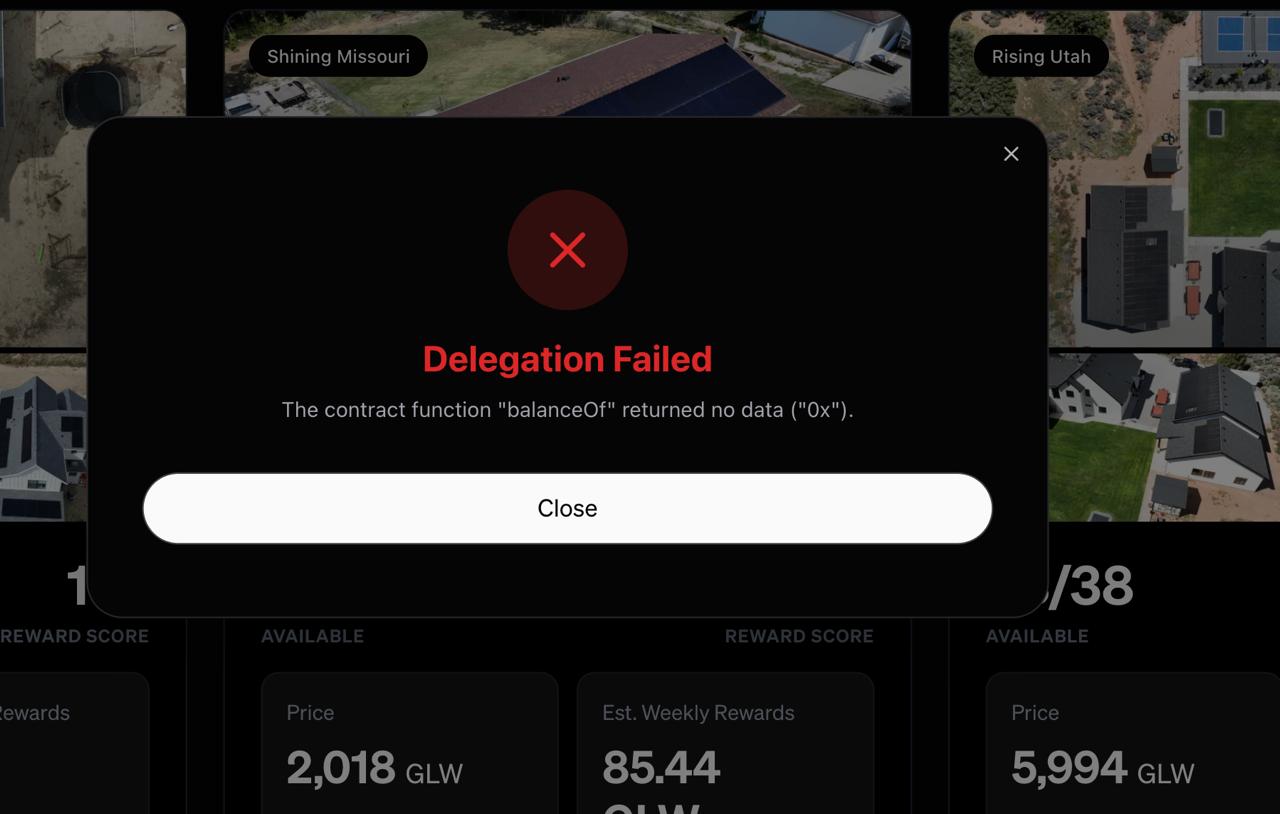Viewport: 1280px width, 814px height.
Task: View the Rising Utah lower house photo
Action: [1163, 437]
